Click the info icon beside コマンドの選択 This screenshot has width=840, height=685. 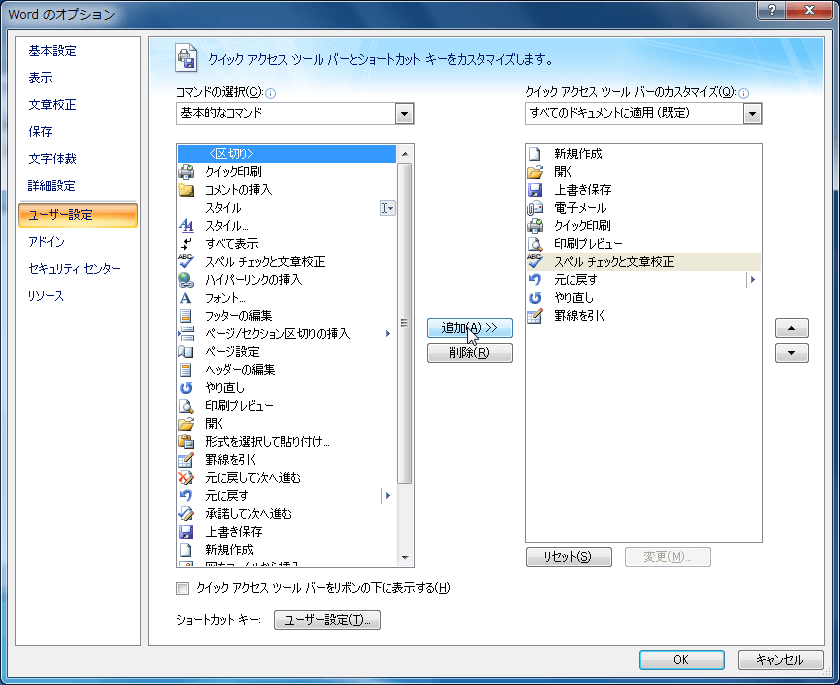point(271,94)
